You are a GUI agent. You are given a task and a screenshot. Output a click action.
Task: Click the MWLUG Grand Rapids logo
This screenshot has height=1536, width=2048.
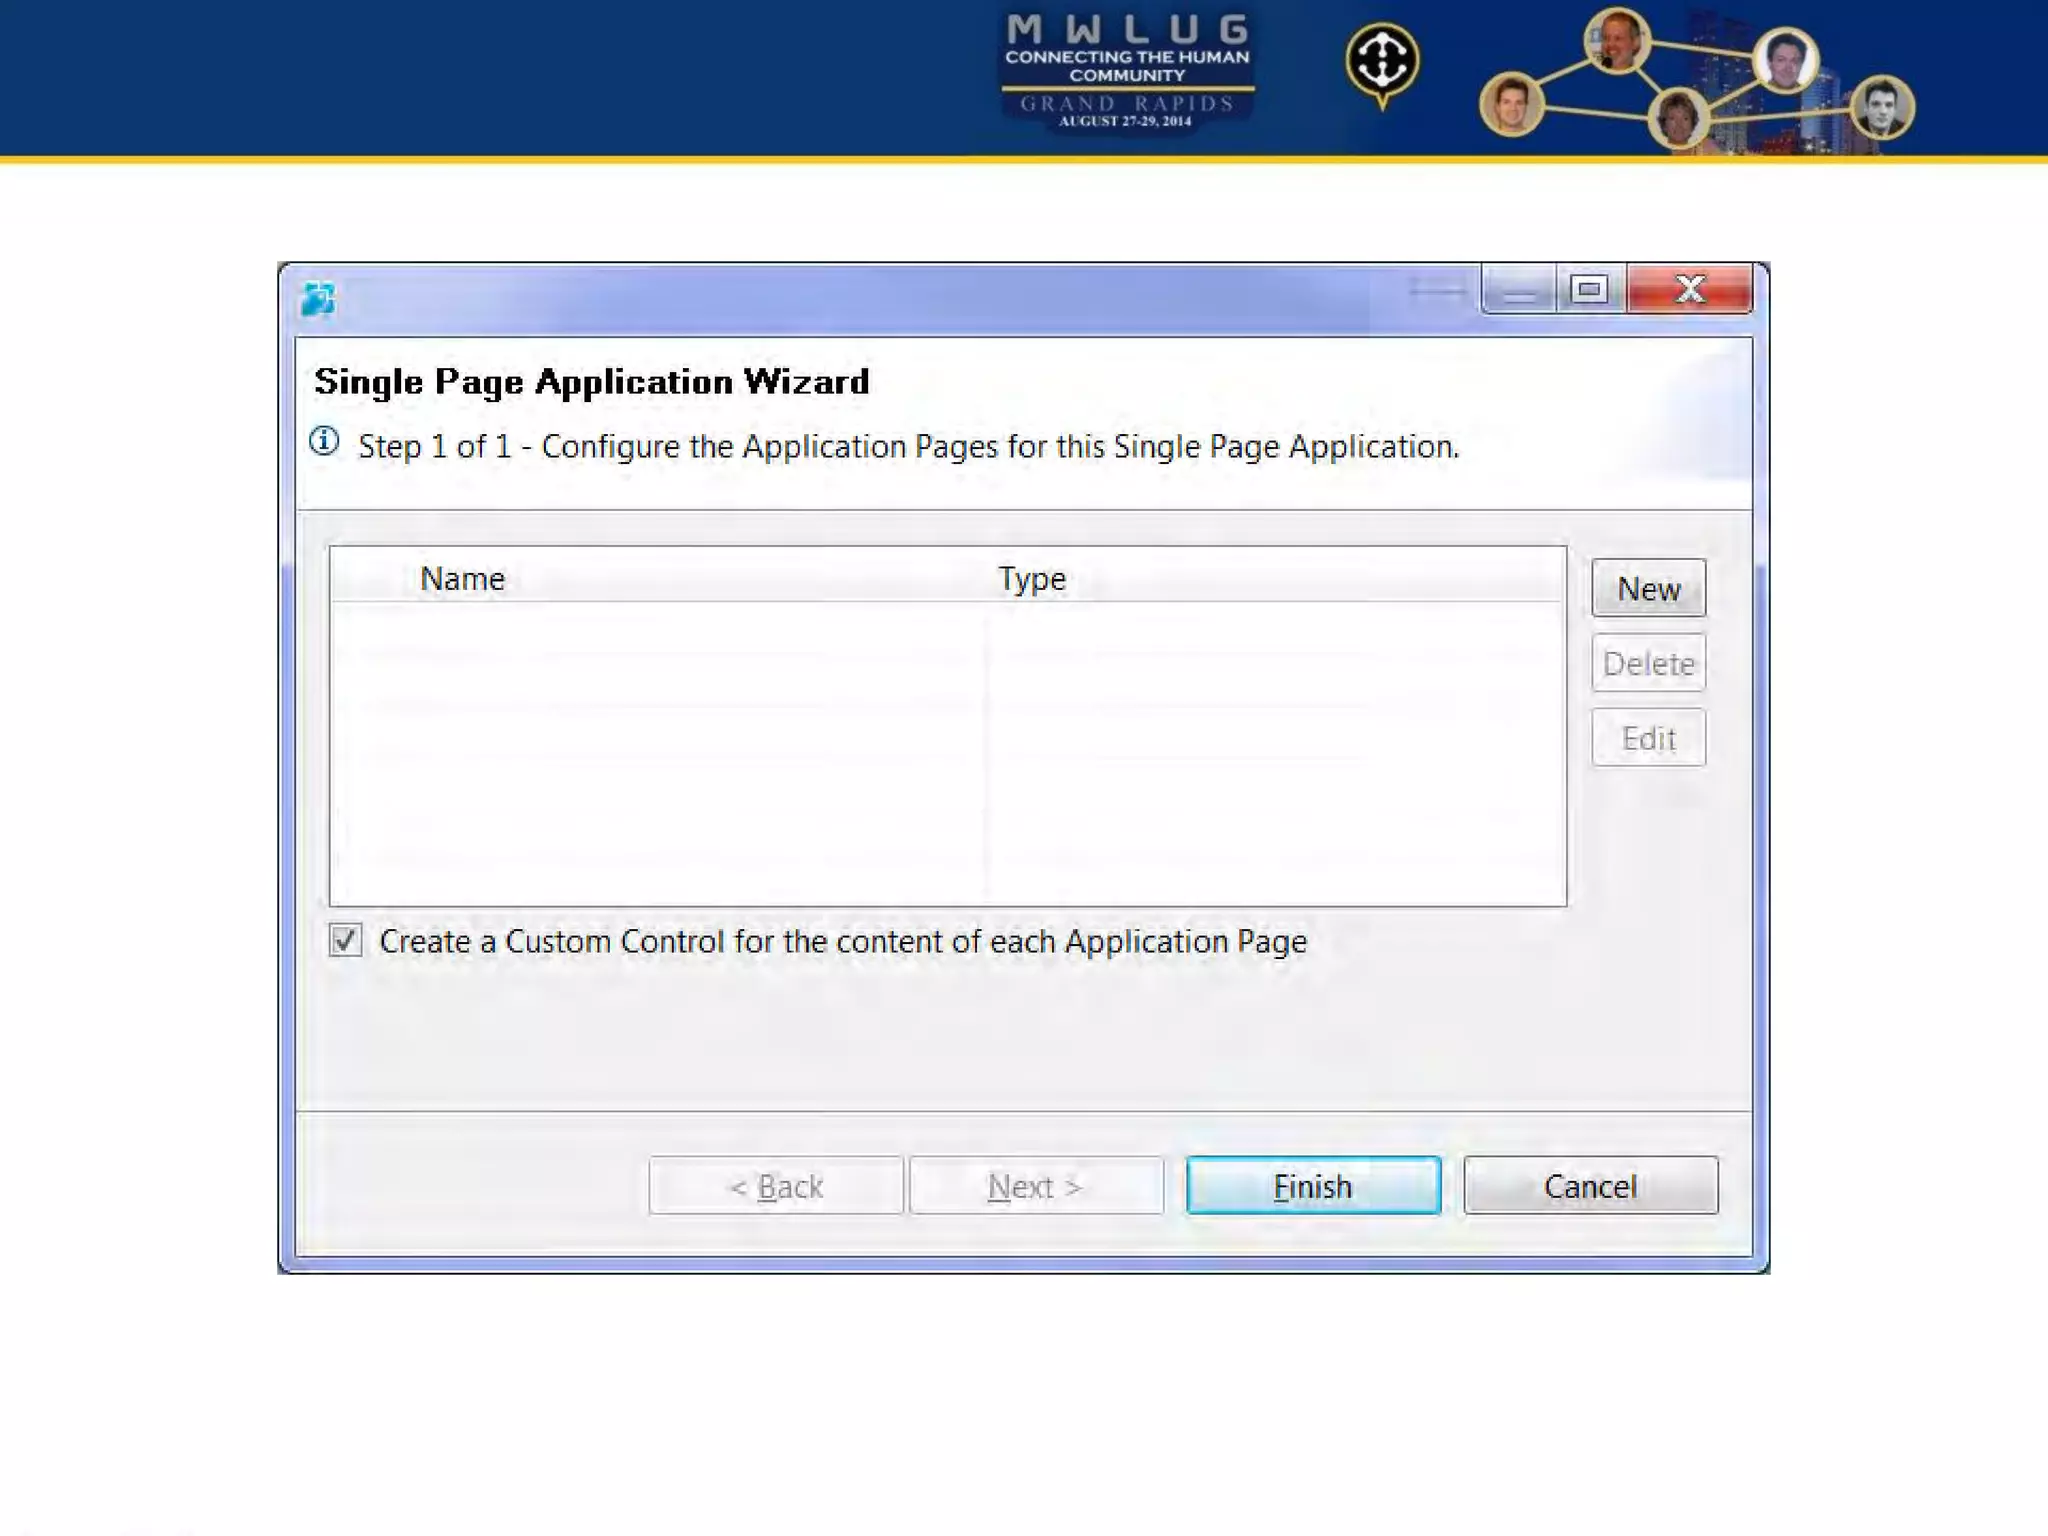point(1127,72)
